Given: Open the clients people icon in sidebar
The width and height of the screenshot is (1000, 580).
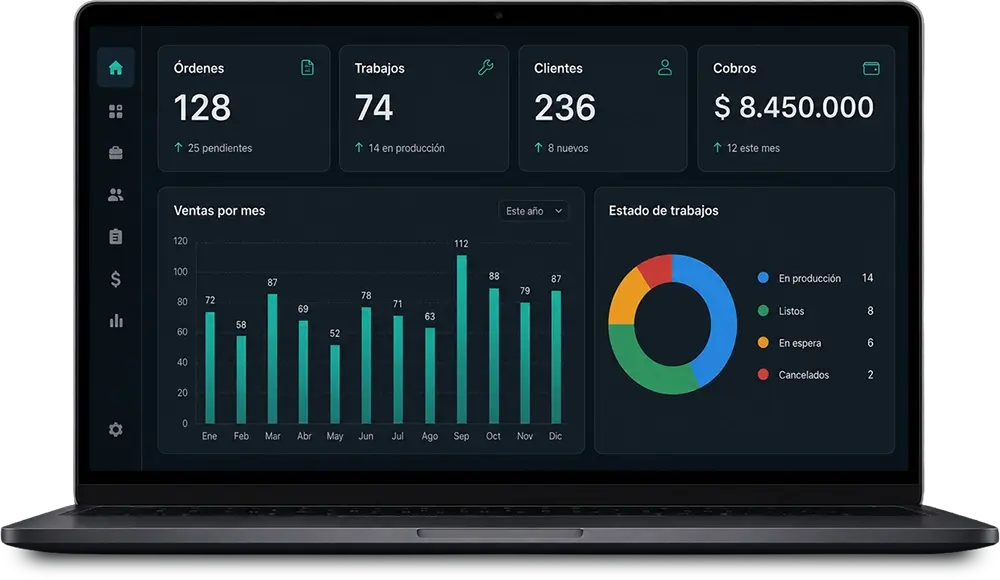Looking at the screenshot, I should coord(115,195).
